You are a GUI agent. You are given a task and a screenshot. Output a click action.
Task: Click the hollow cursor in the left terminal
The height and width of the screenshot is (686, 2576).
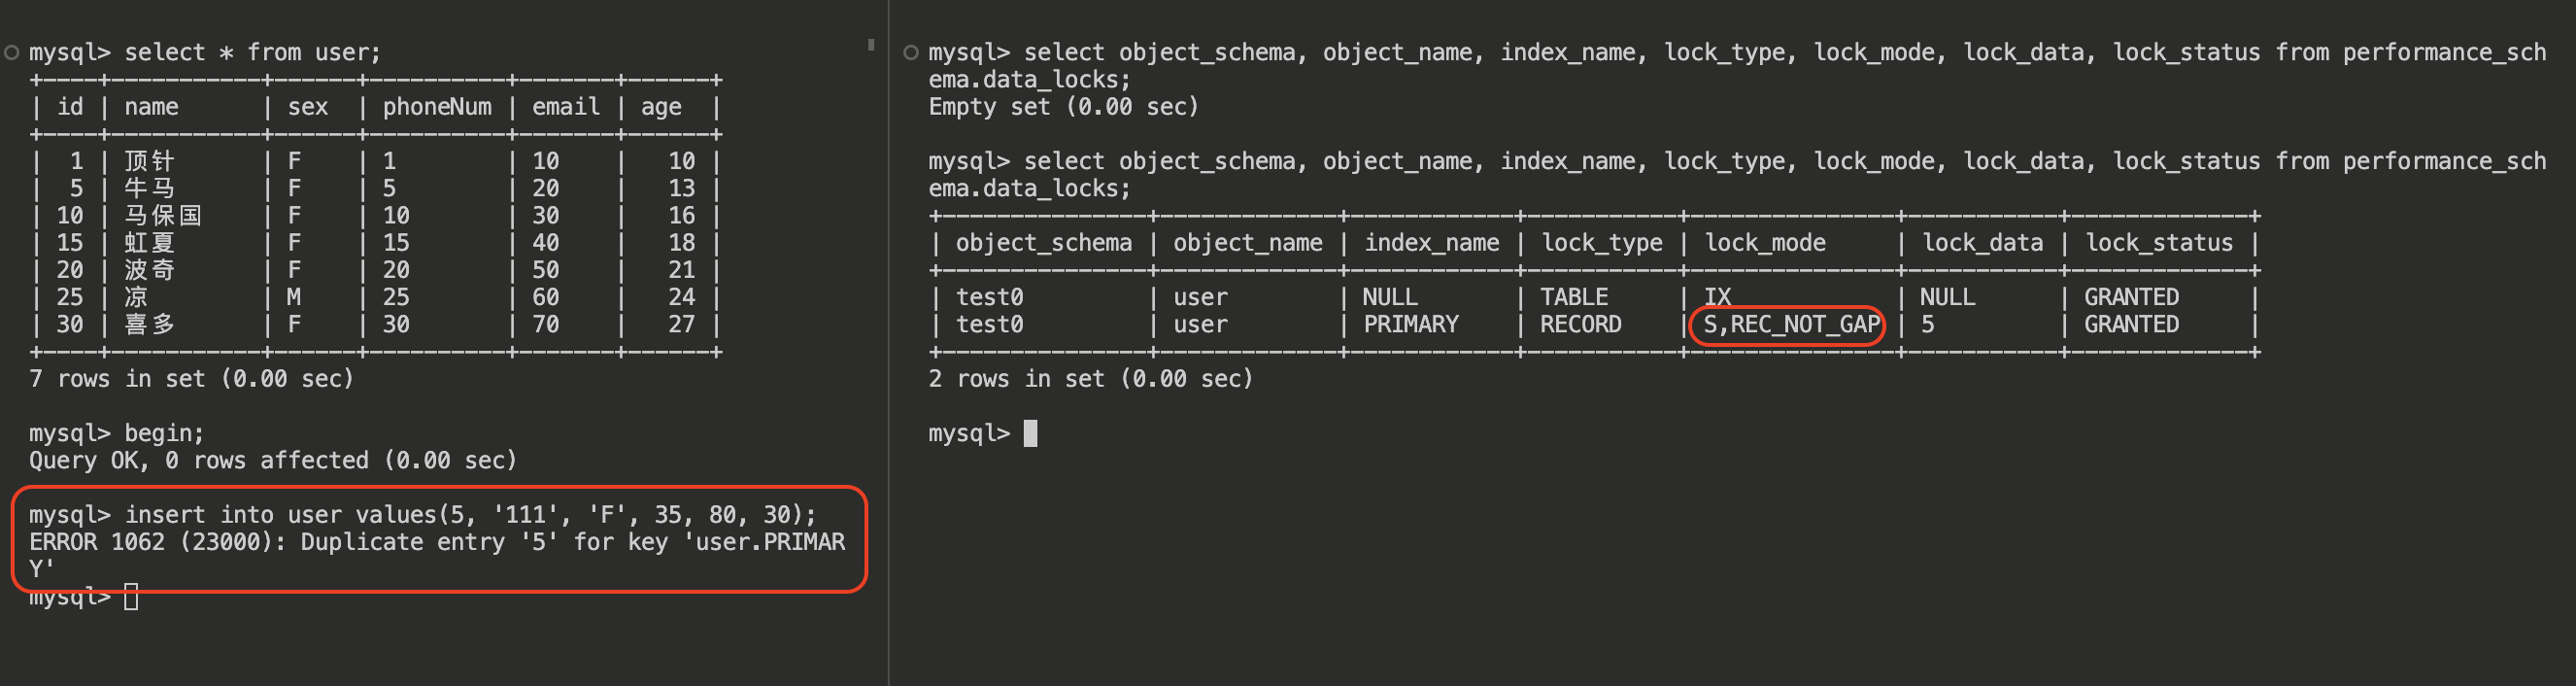pyautogui.click(x=131, y=597)
